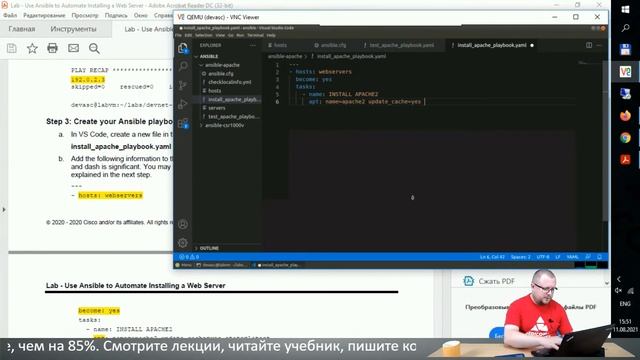Open Run and Debug view in VS Code
640x360 pixels.
pos(183,104)
